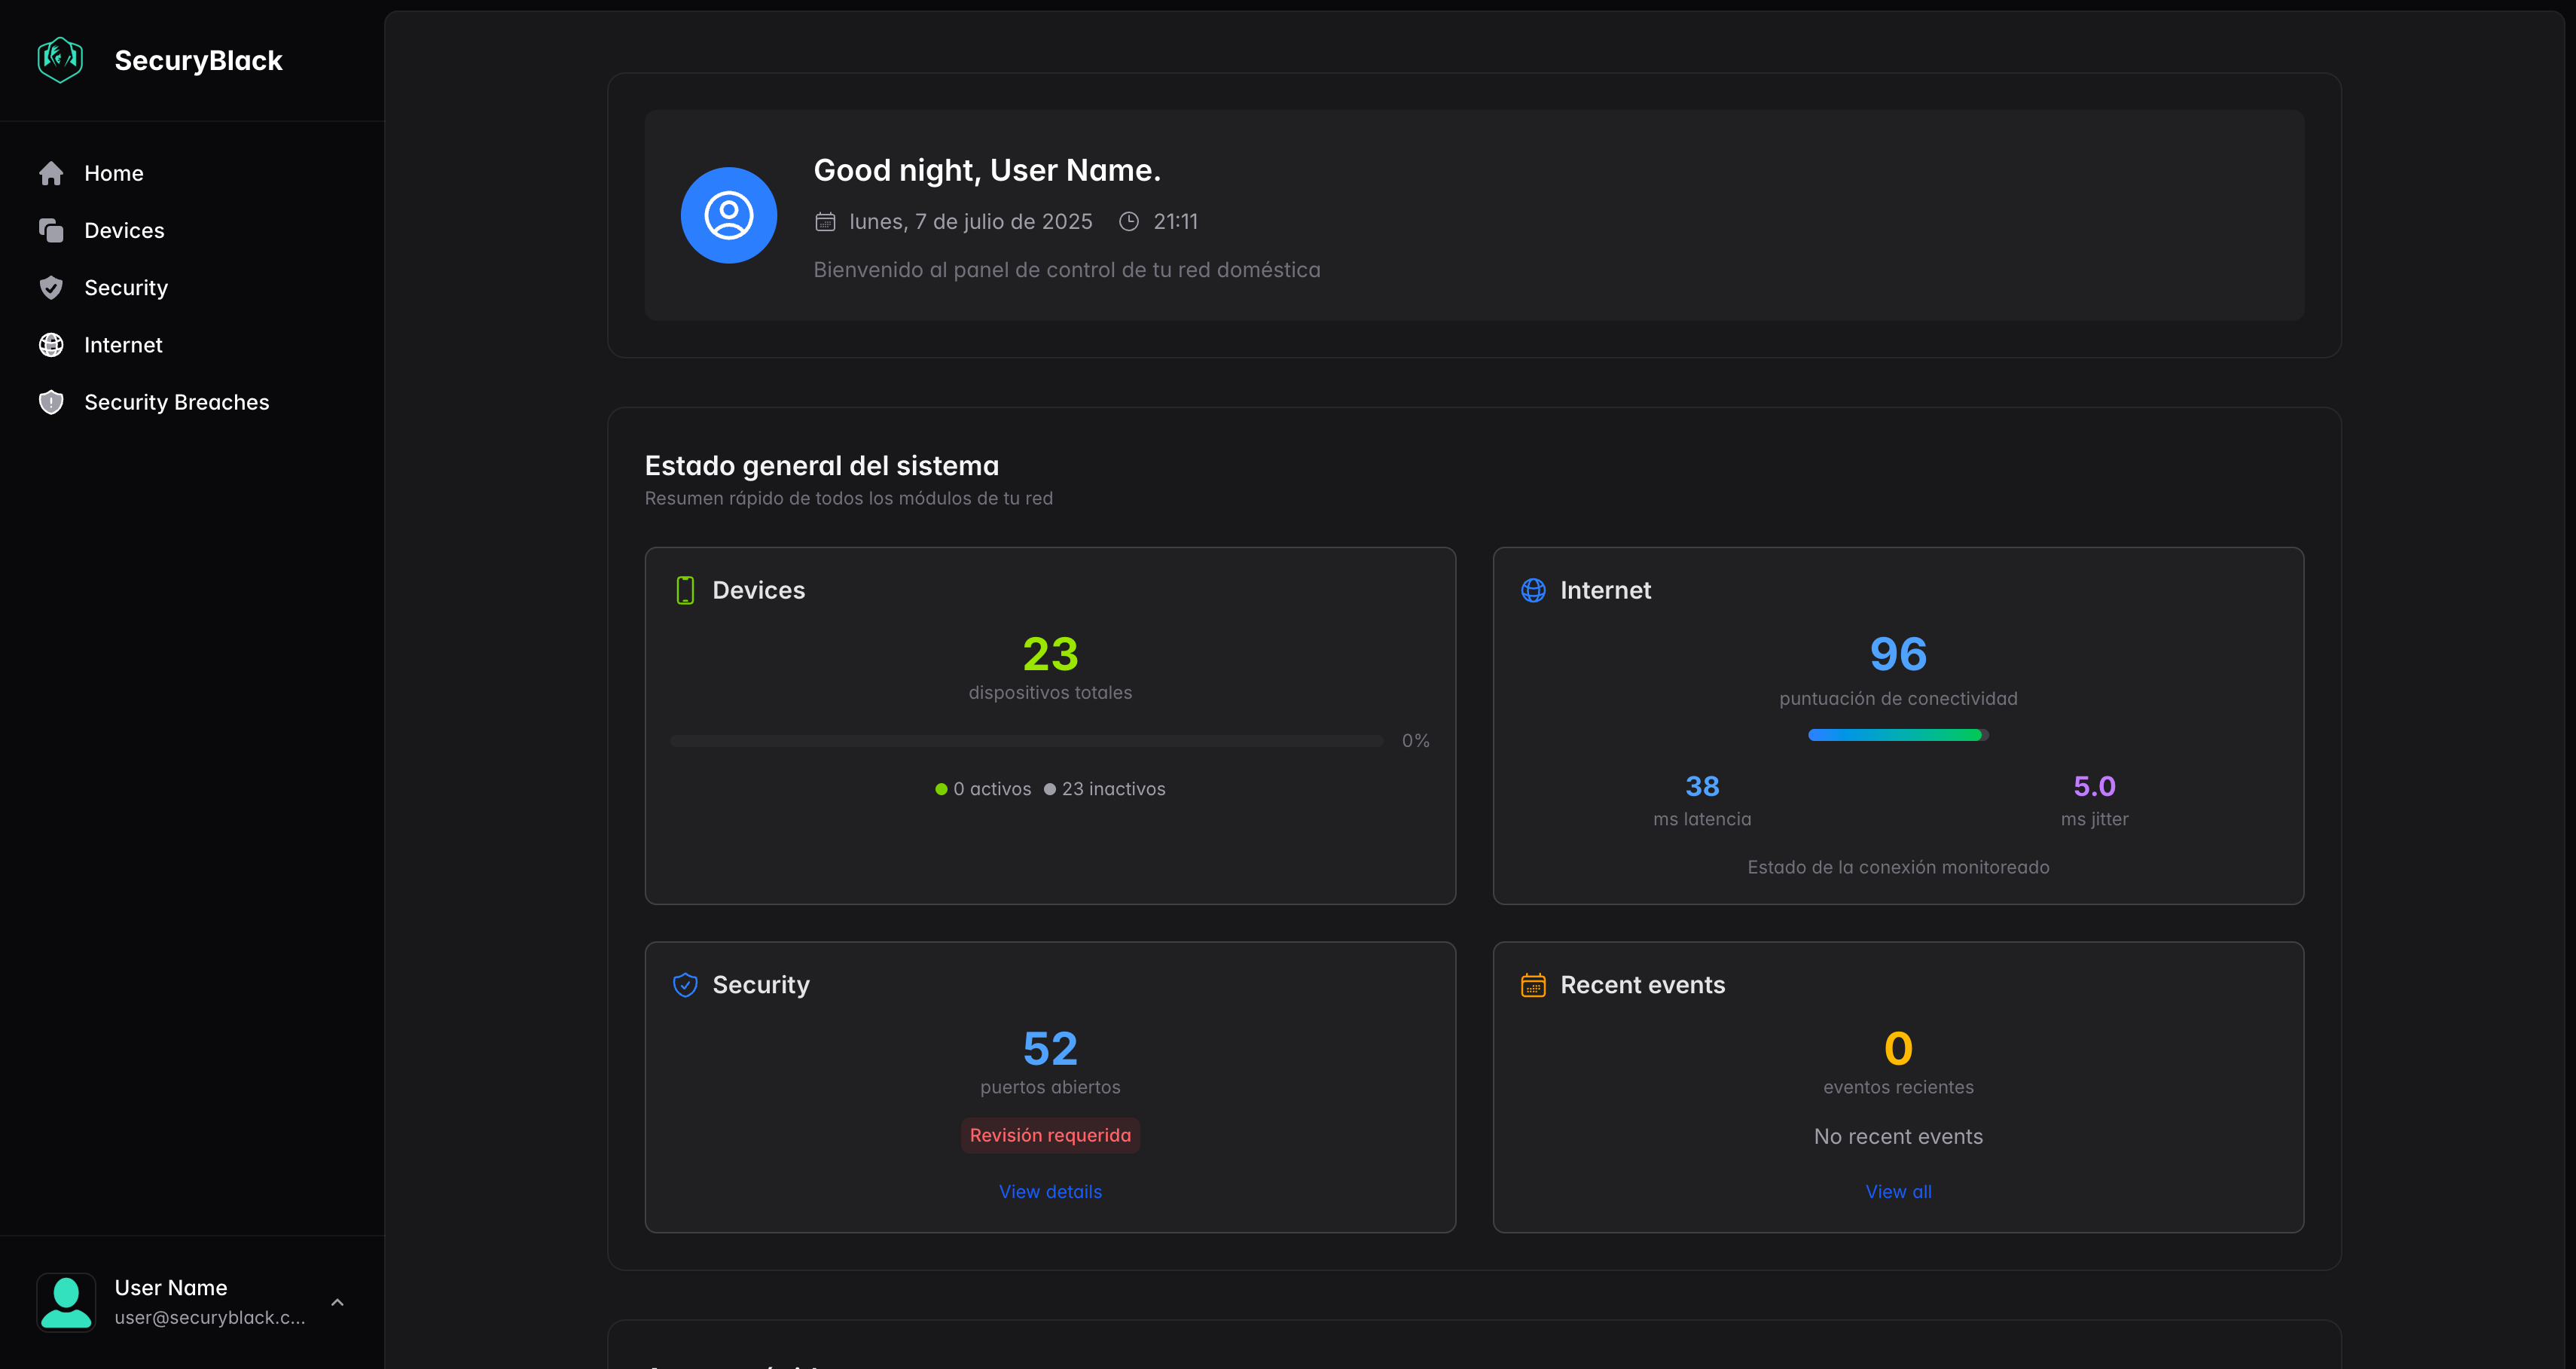
Task: Click the shield icon on Security card
Action: [685, 985]
